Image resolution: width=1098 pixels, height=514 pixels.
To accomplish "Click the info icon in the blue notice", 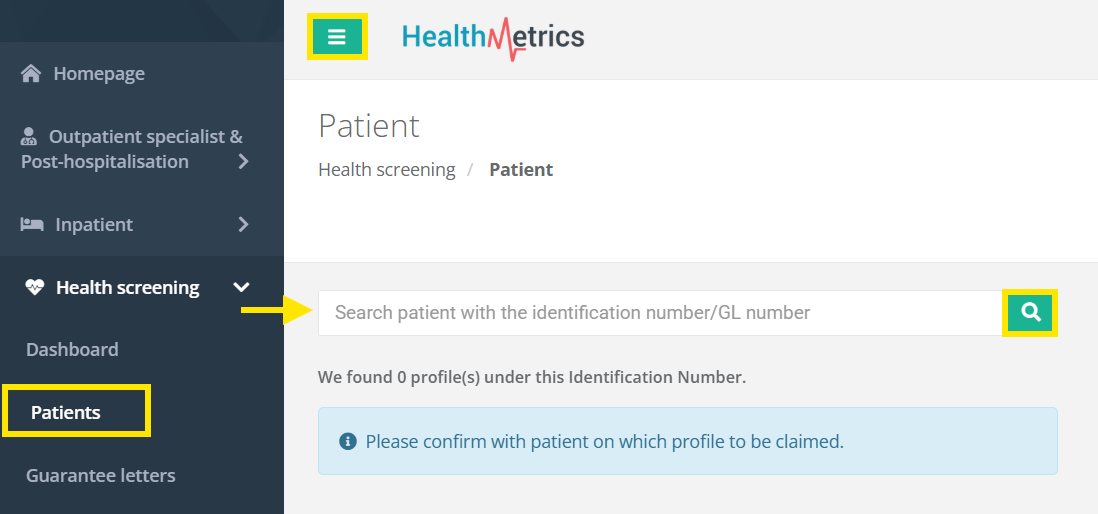I will (348, 441).
